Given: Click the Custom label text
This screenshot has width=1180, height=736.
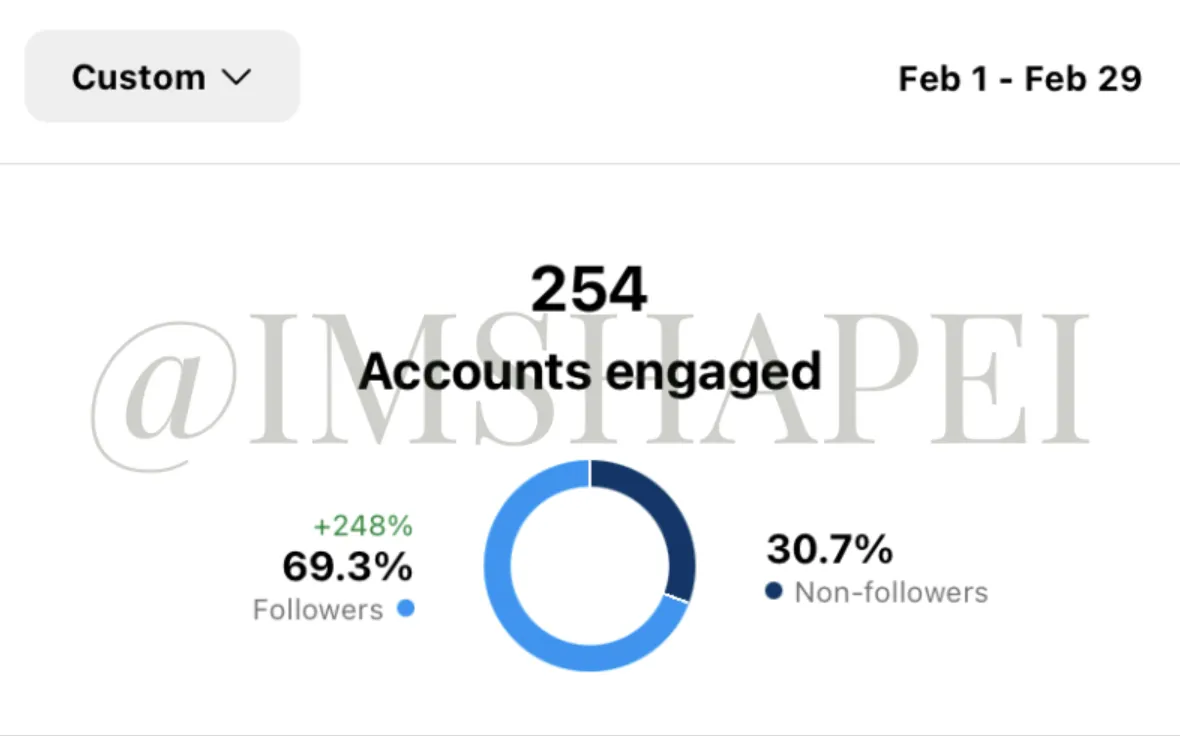Looking at the screenshot, I should (138, 78).
